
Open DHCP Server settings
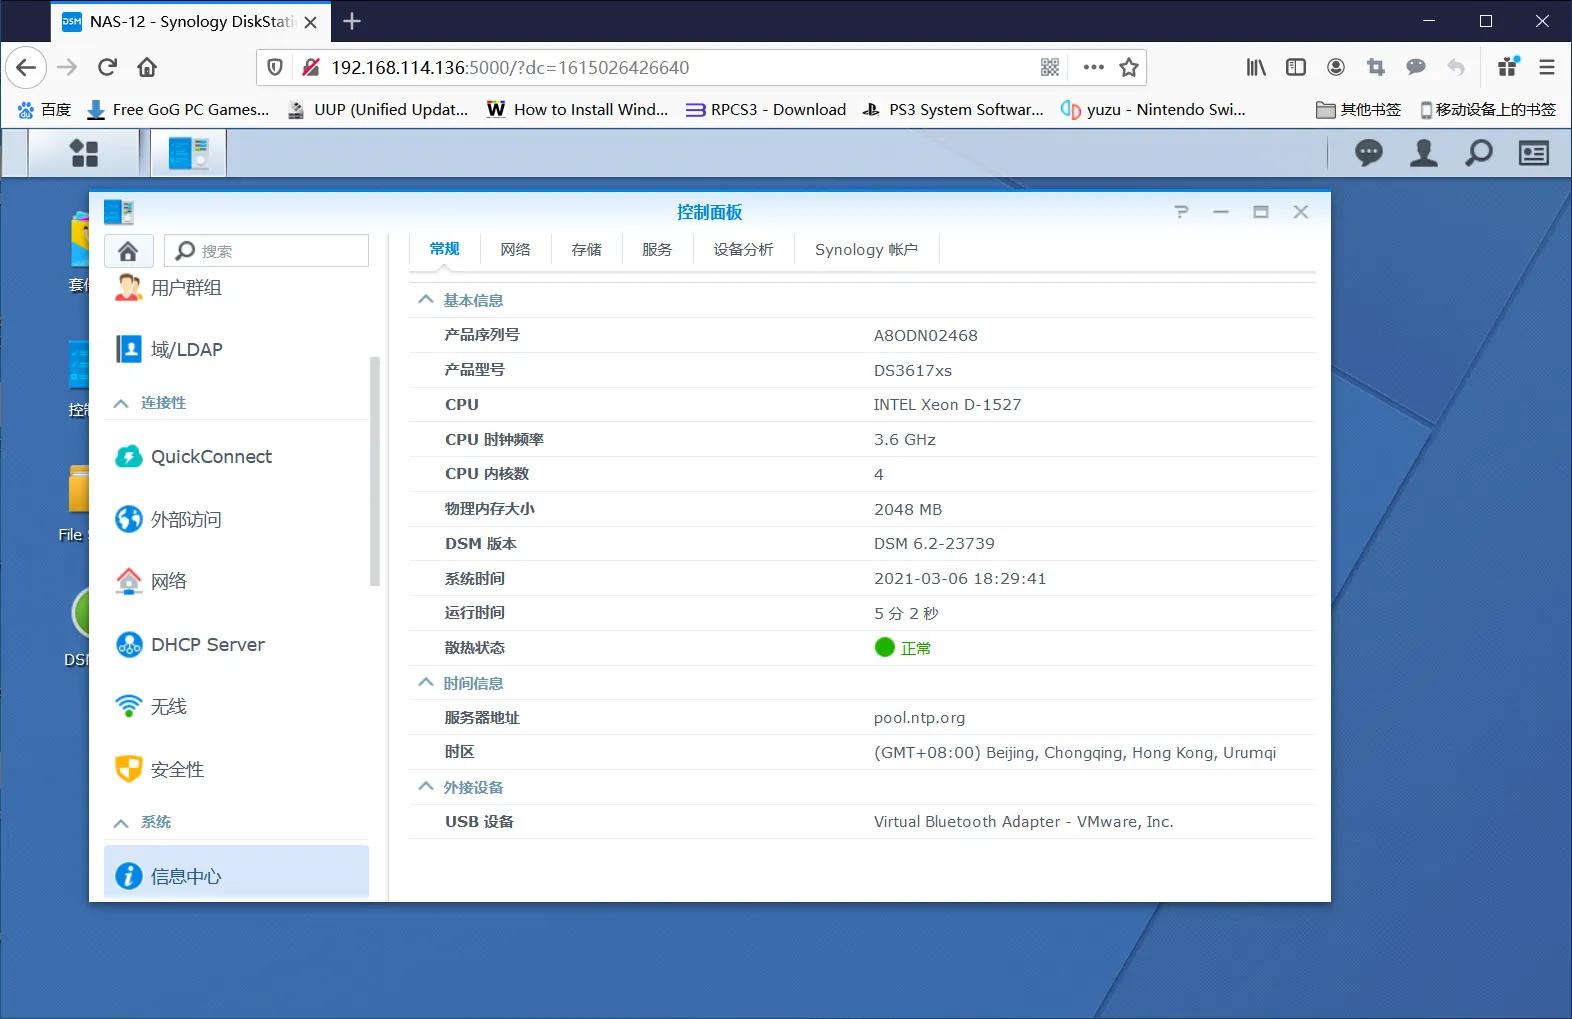click(x=236, y=645)
